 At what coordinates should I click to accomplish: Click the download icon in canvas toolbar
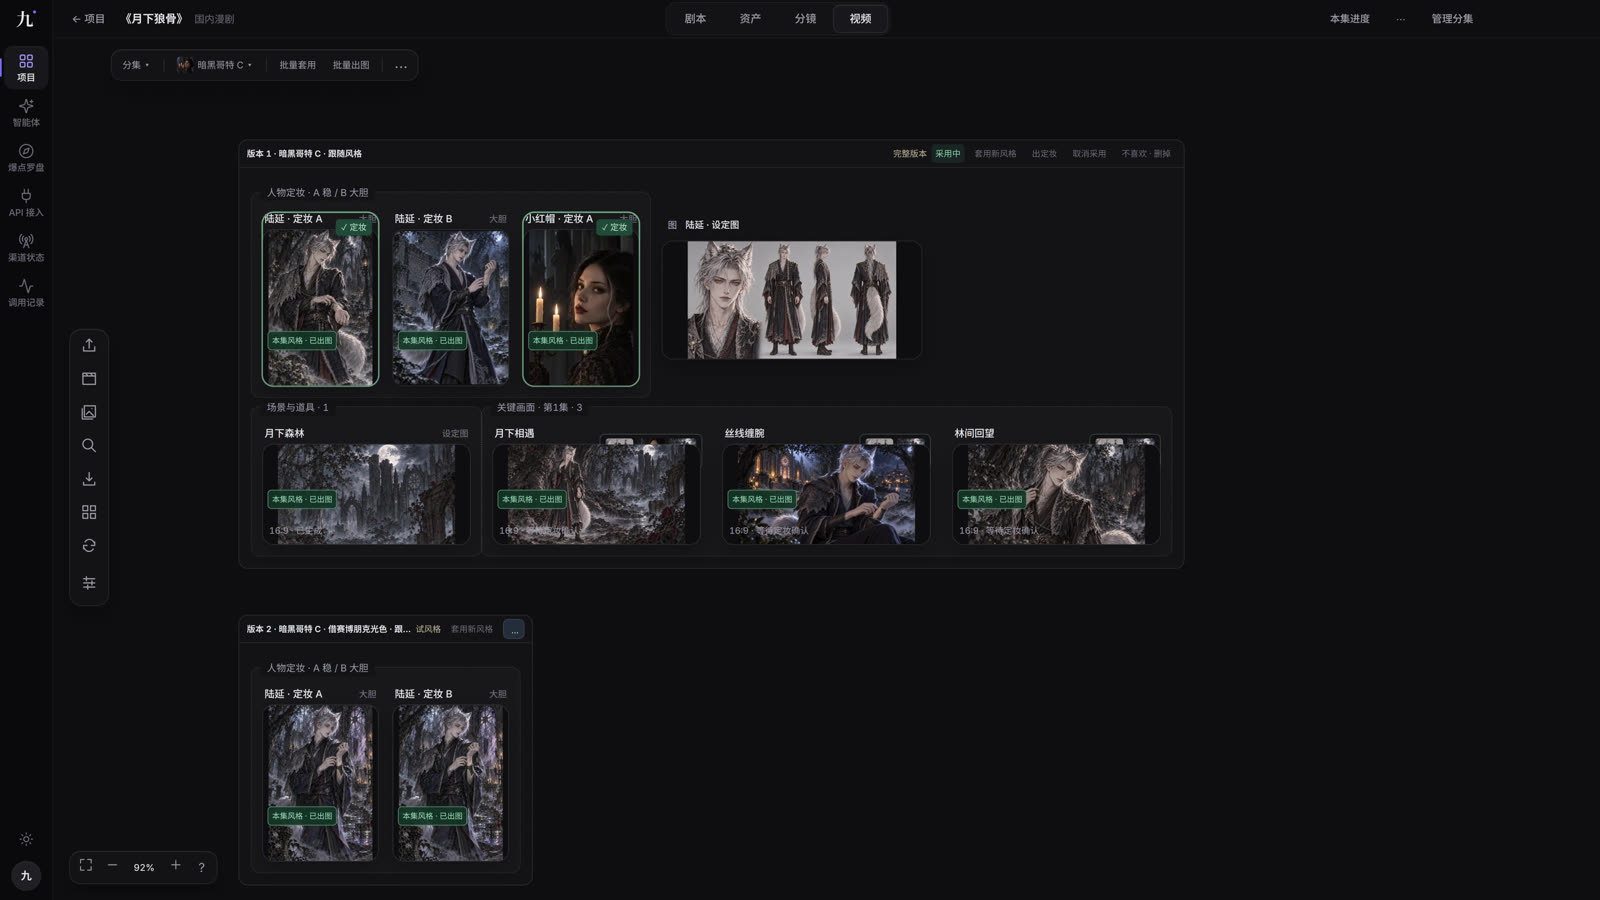pyautogui.click(x=89, y=479)
